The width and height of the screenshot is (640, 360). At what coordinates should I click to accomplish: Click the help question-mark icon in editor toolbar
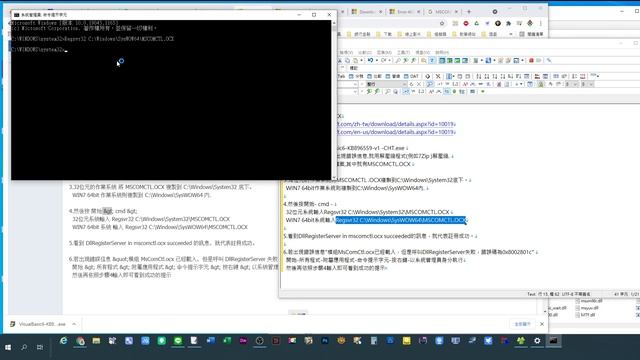coord(432,60)
